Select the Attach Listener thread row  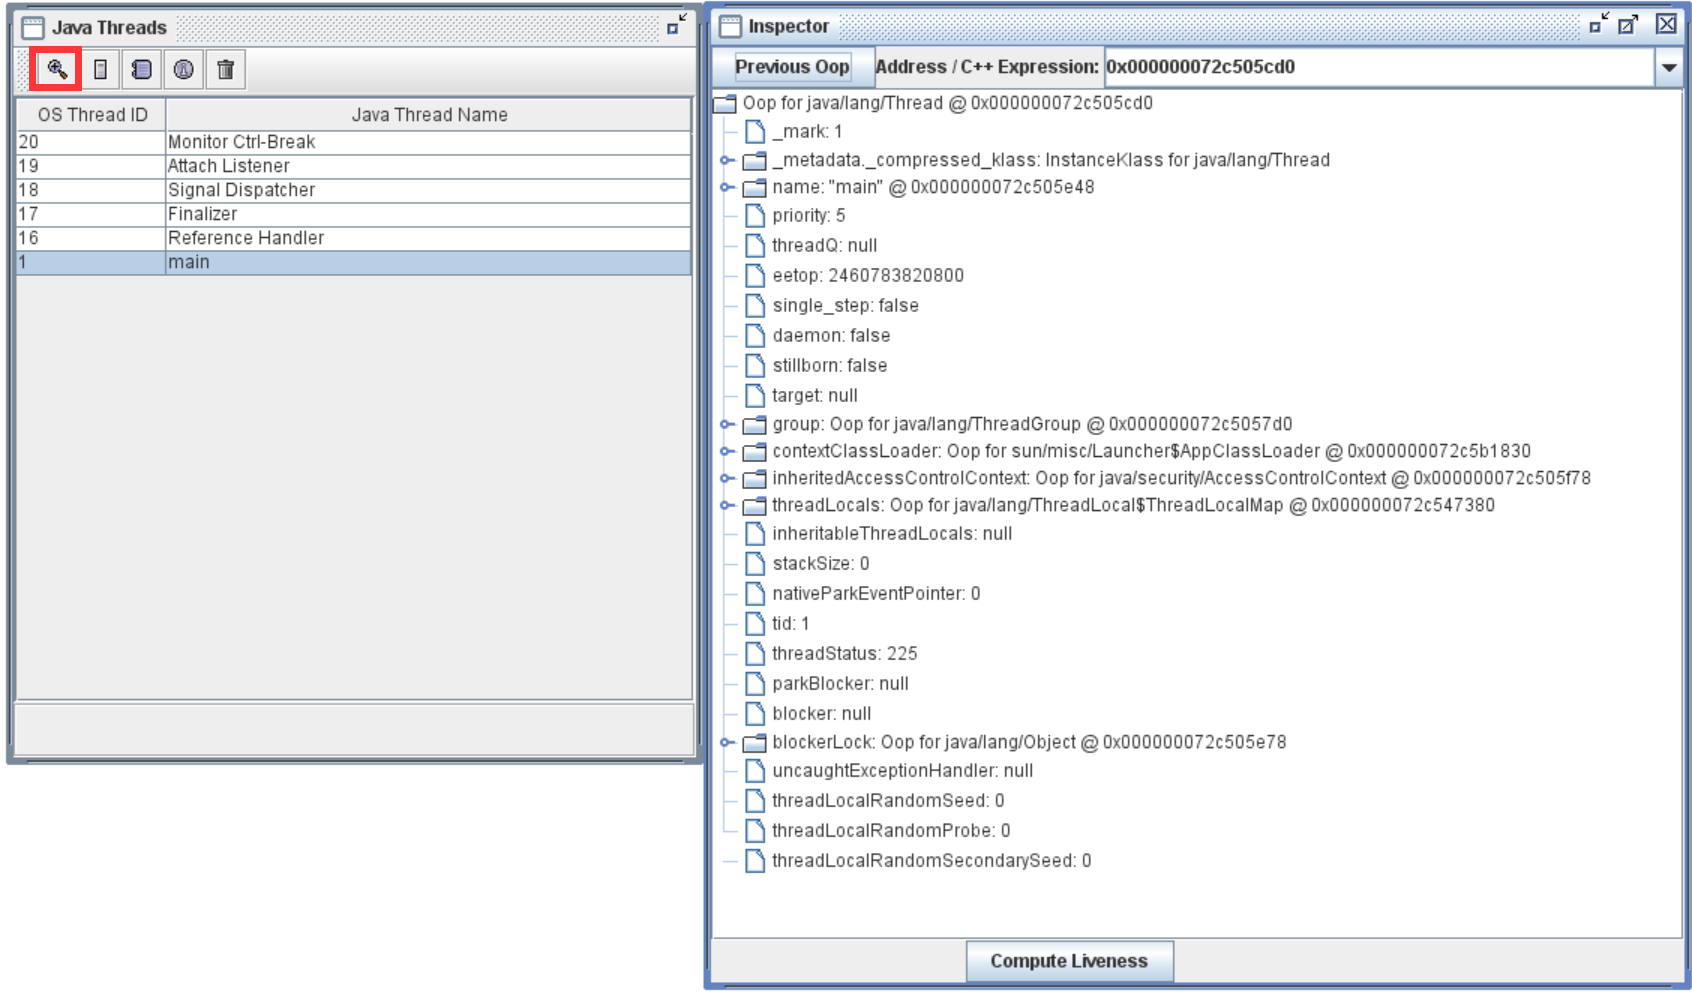(x=354, y=166)
